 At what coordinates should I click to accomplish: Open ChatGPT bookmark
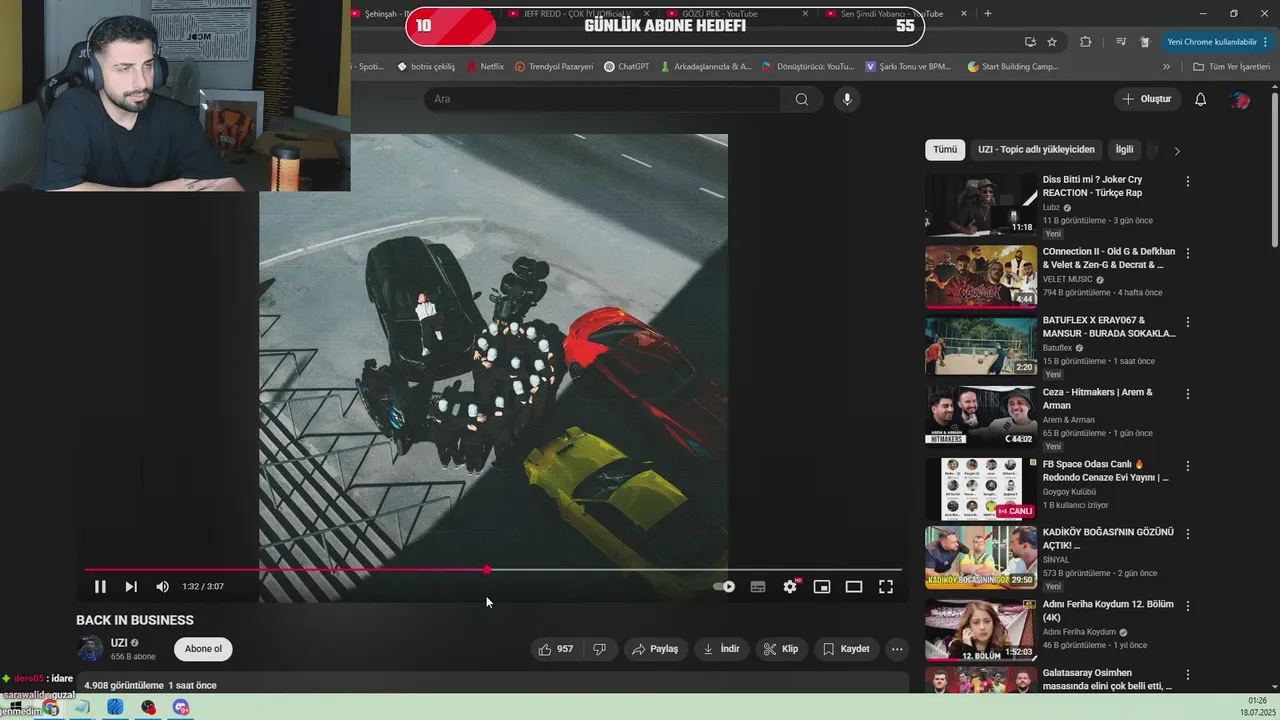tap(627, 67)
